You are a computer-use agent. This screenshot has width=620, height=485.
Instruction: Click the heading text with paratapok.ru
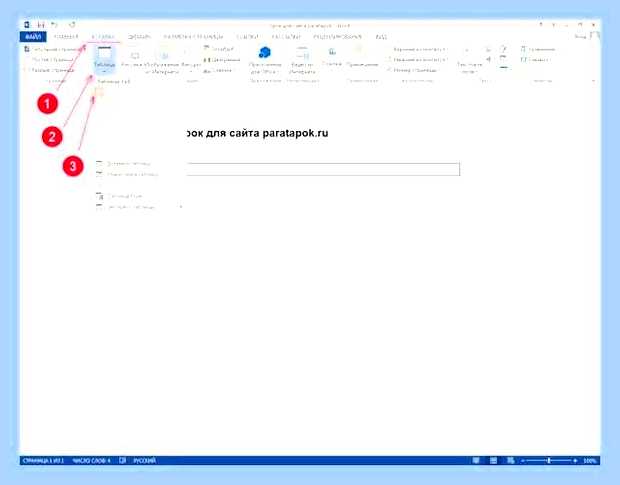click(x=257, y=133)
